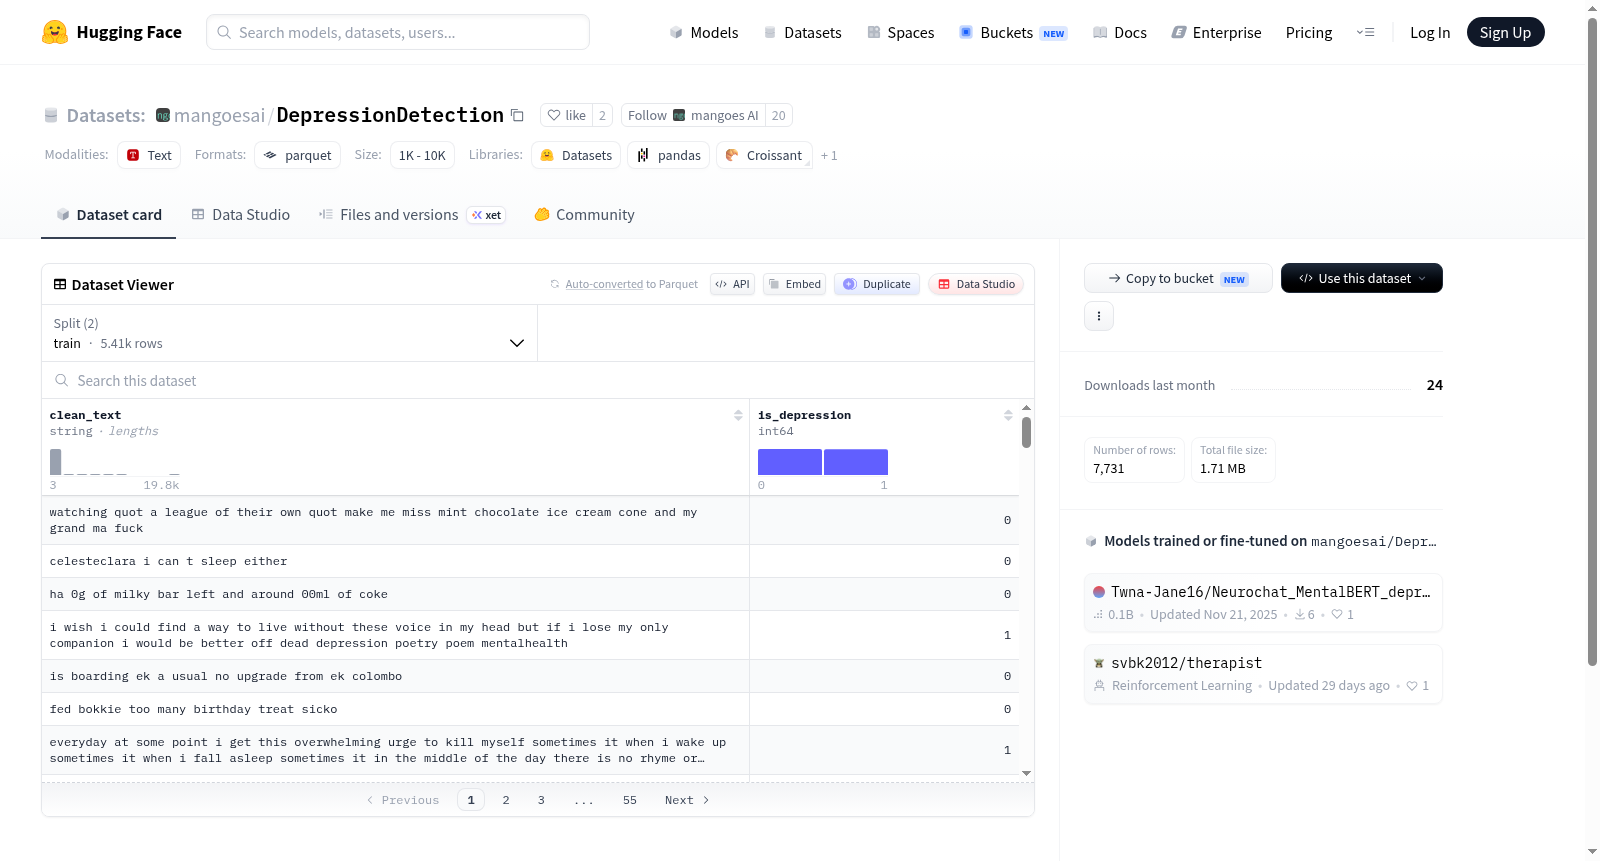
Task: Sort the is_depression column
Action: pos(1008,415)
